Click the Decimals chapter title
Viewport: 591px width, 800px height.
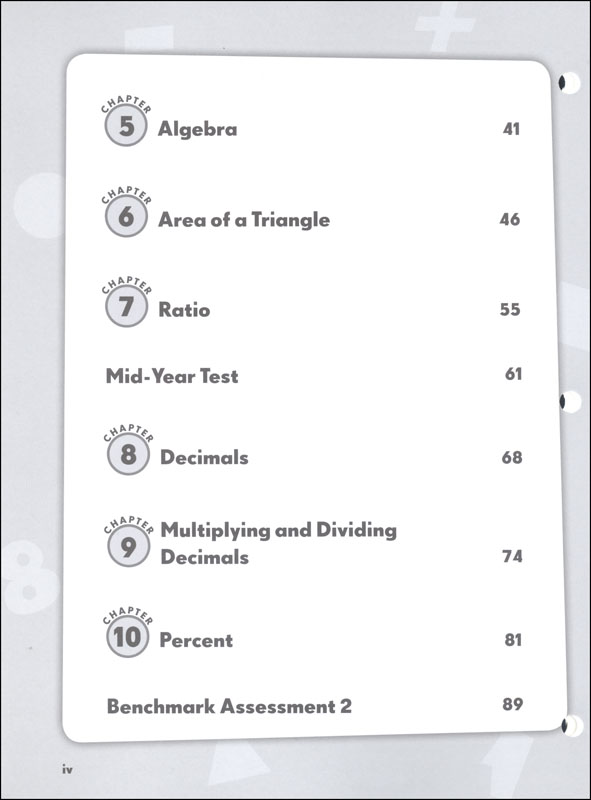point(204,457)
